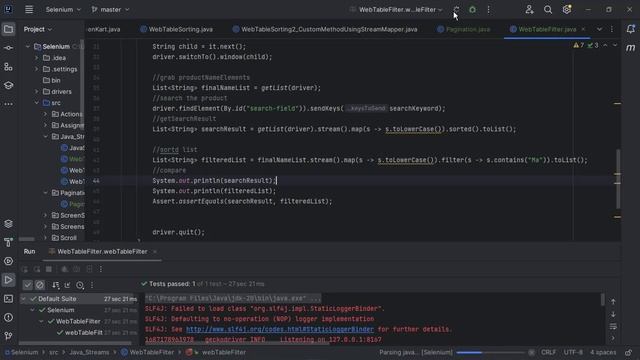640x360 pixels.
Task: Open more options in Run panel toolbar
Action: tap(101, 269)
